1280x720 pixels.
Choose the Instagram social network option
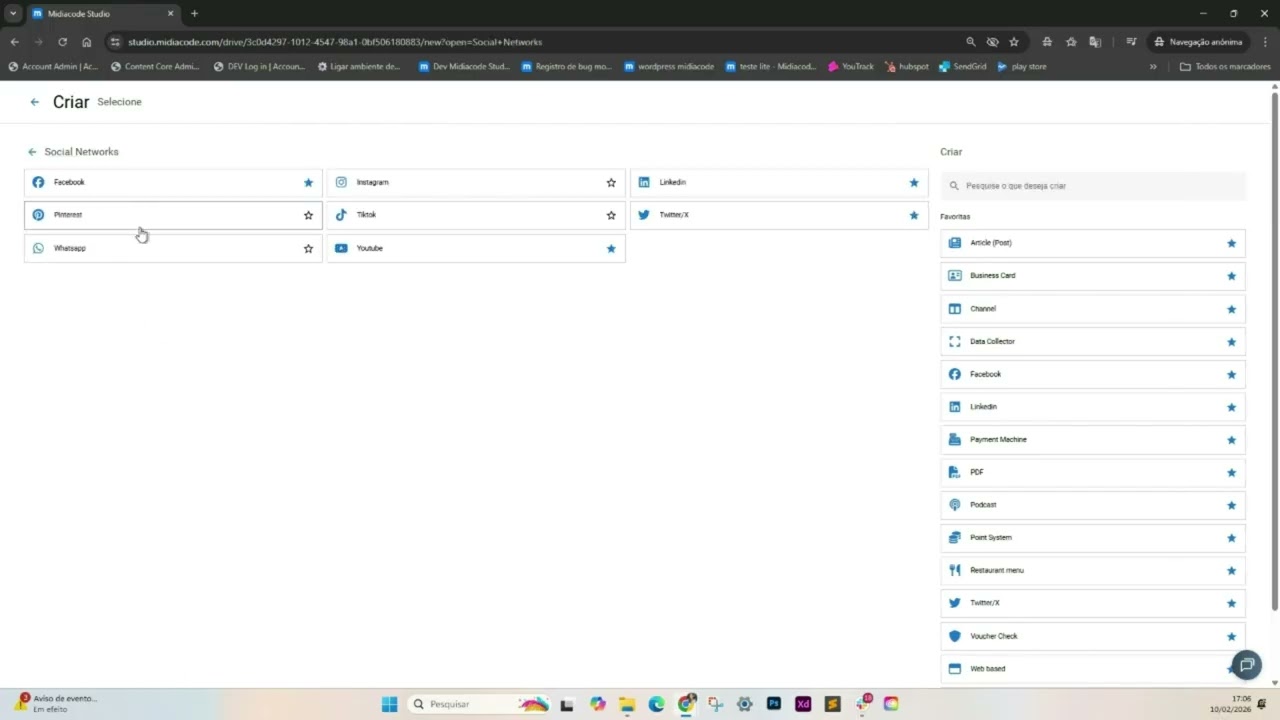(x=476, y=183)
